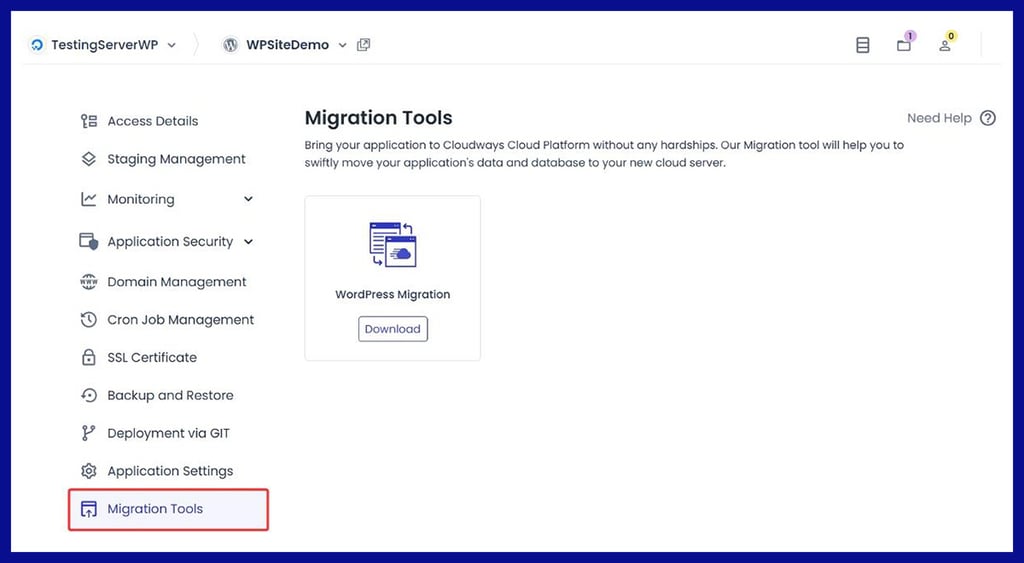Open Application Settings page

coord(168,471)
